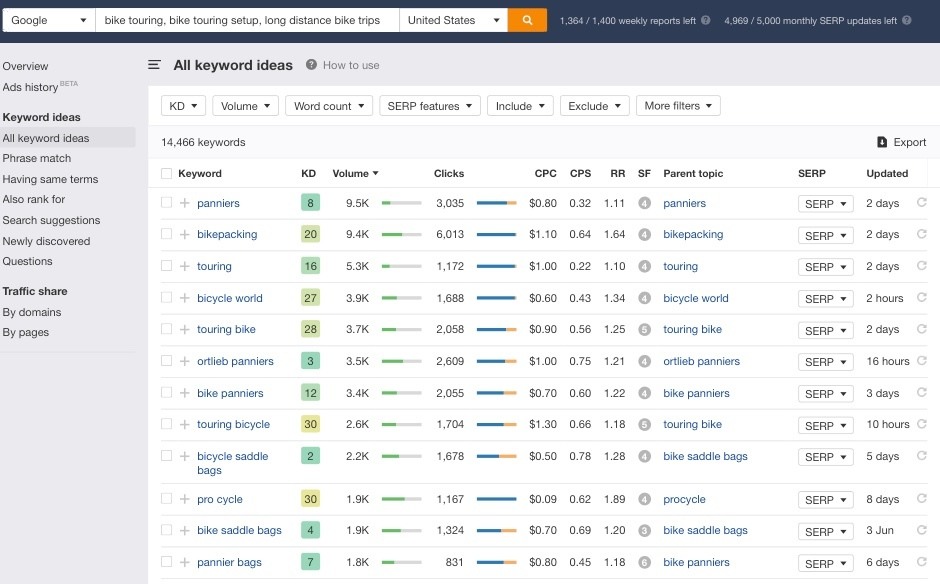Expand the SERP features filter
This screenshot has width=940, height=584.
[430, 106]
